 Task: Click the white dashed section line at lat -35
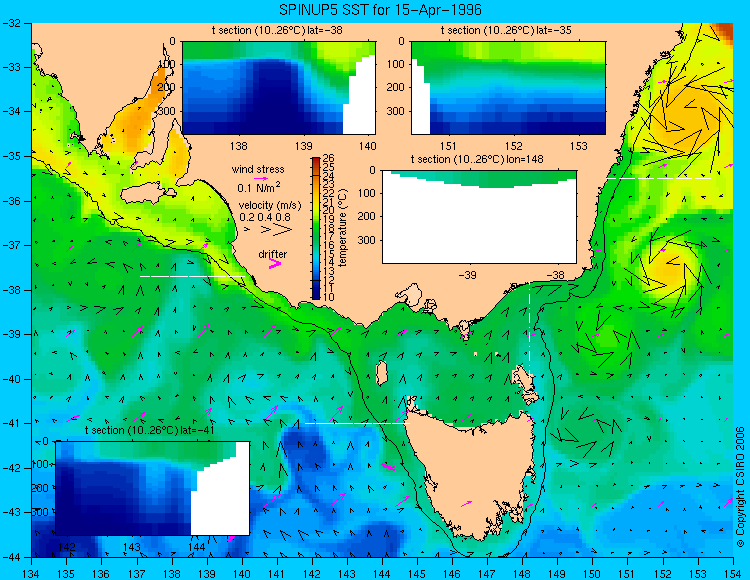pos(658,178)
